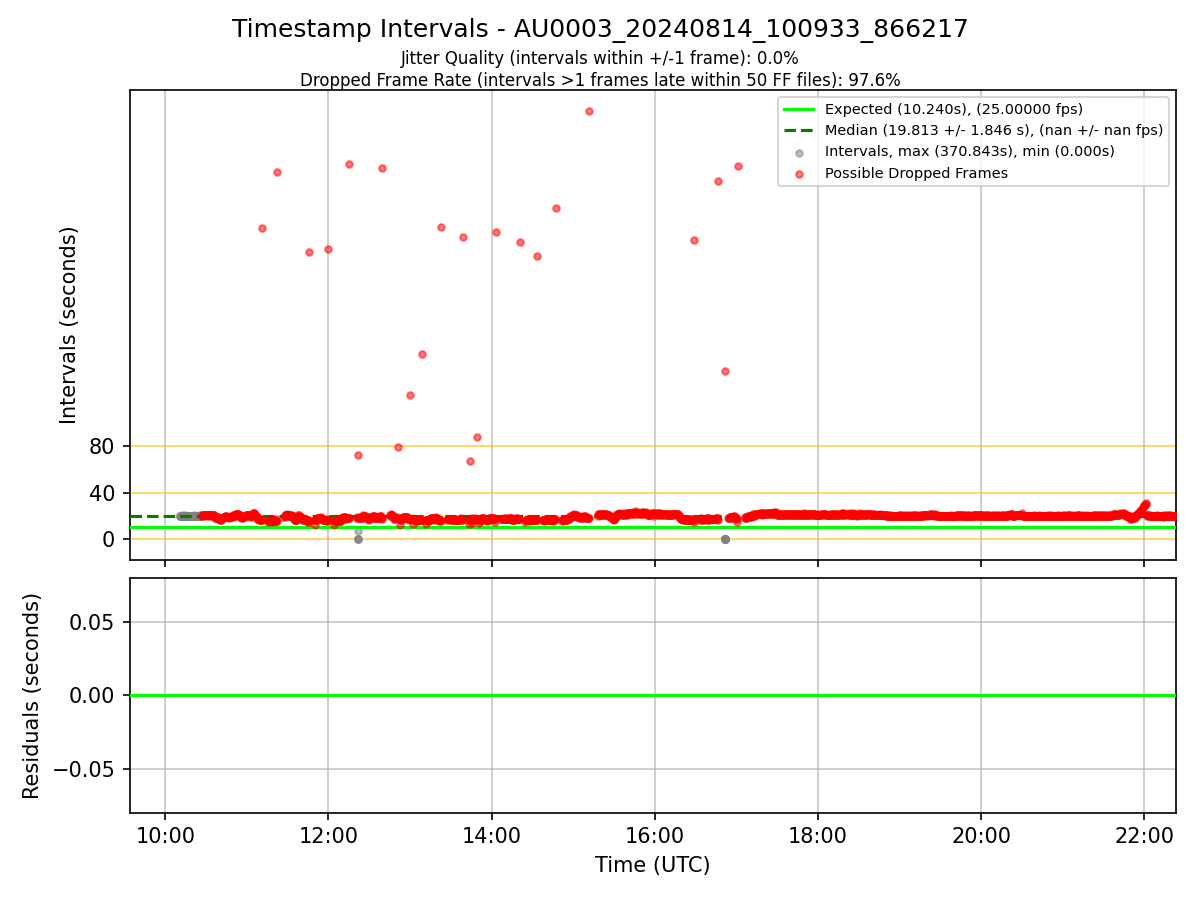1200x900 pixels.
Task: Click the green expected line in residuals panel
Action: point(652,695)
